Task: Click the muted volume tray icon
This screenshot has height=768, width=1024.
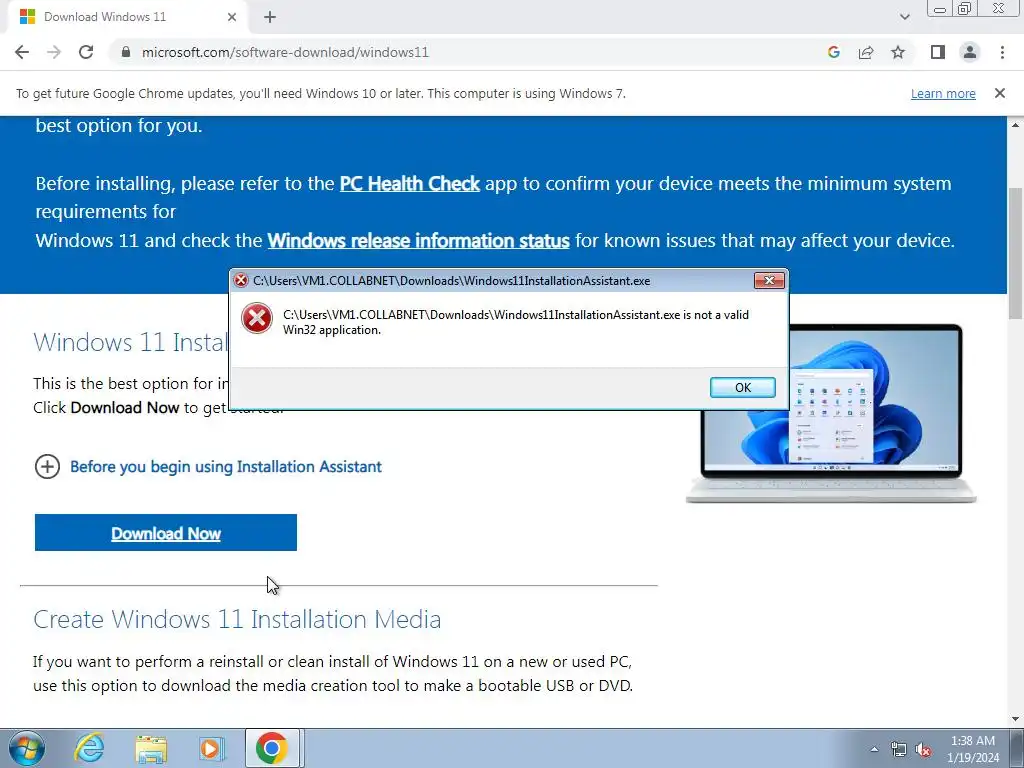Action: [x=923, y=749]
